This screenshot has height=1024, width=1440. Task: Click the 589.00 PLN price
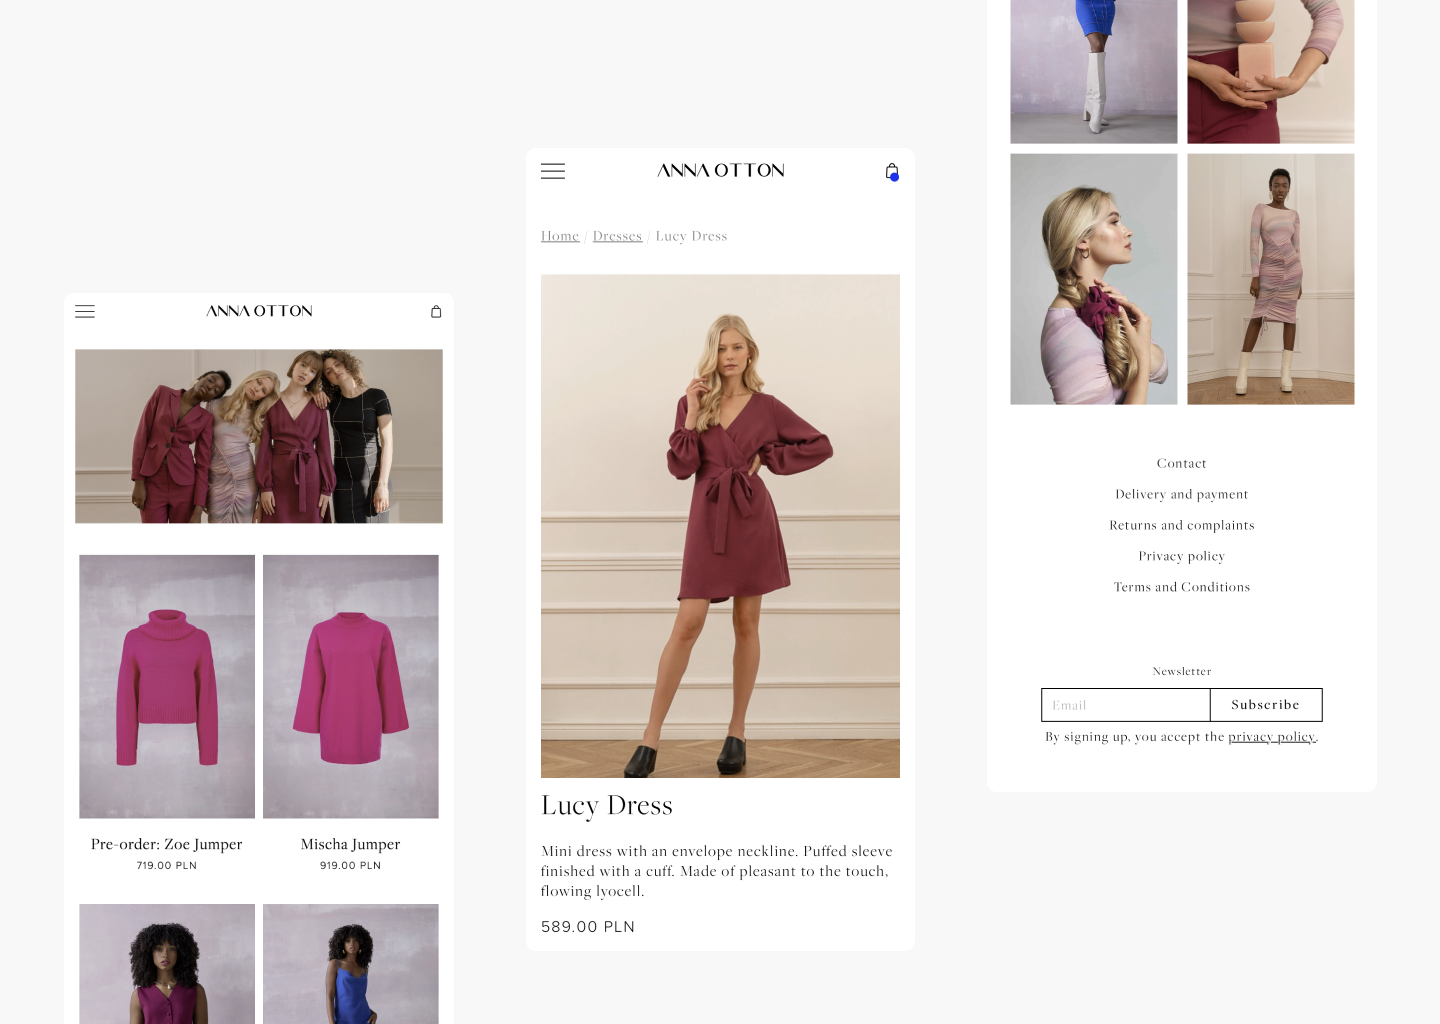pos(588,927)
